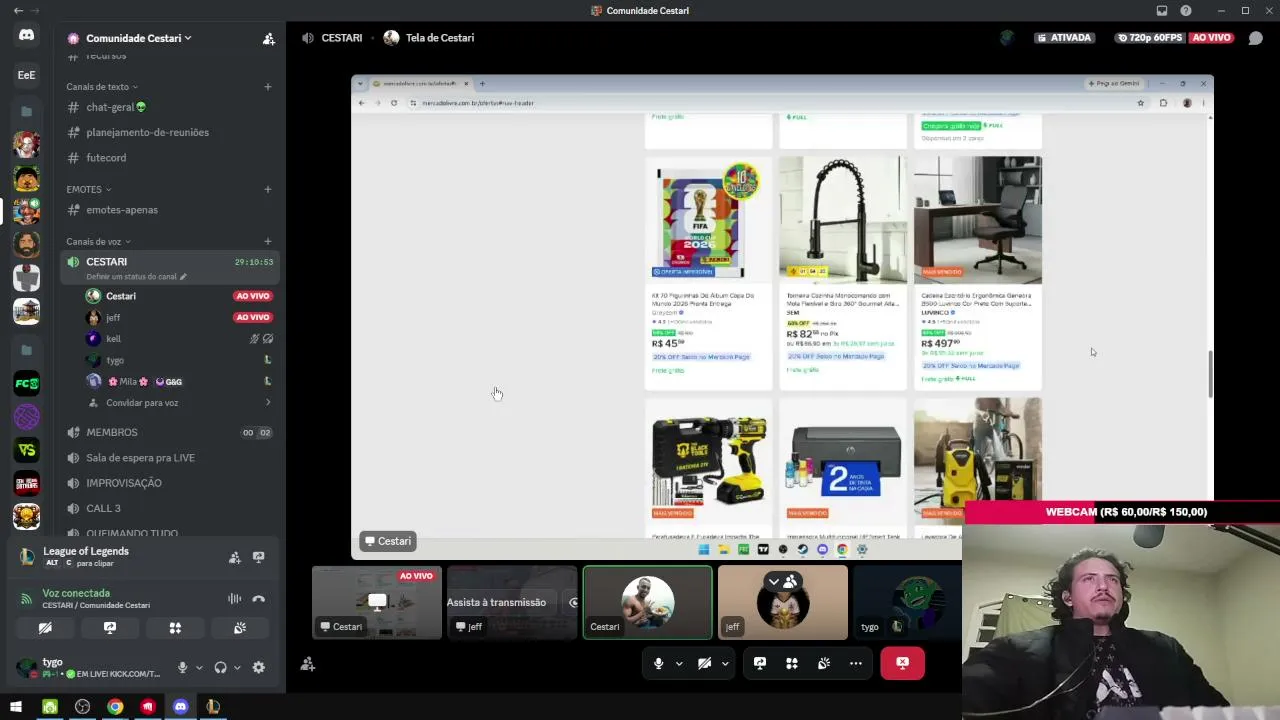
Task: Click the ATIVADA indicator button
Action: pyautogui.click(x=1065, y=38)
